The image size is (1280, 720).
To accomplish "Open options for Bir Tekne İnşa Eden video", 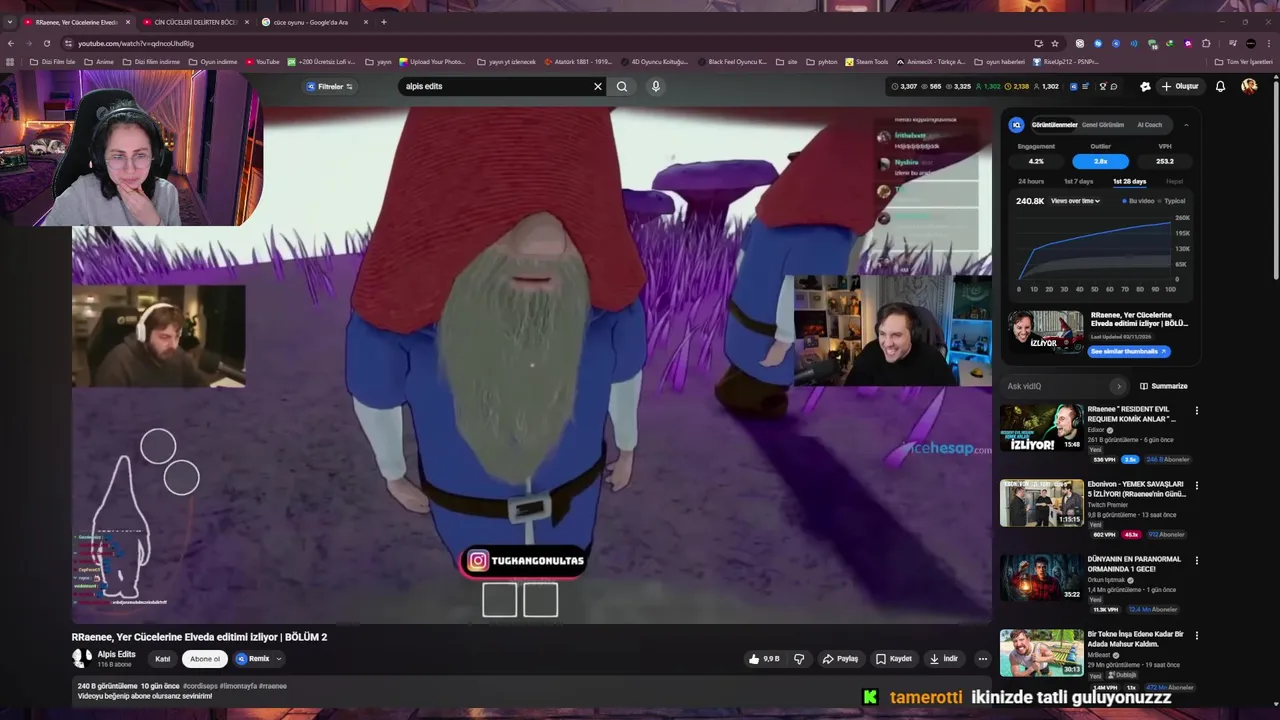I will coord(1196,635).
